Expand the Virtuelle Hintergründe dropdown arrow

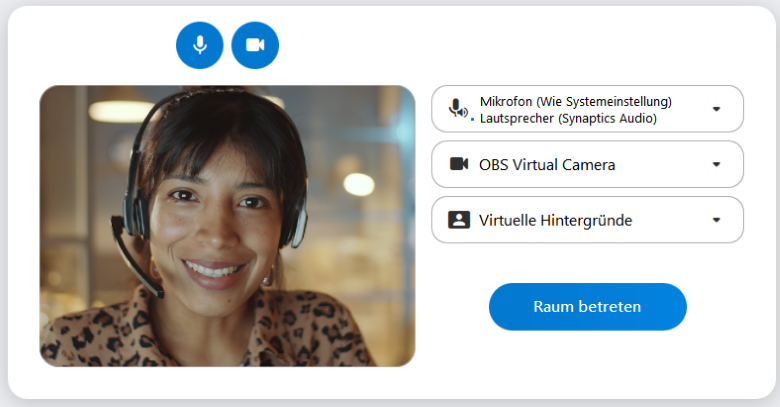pyautogui.click(x=716, y=221)
